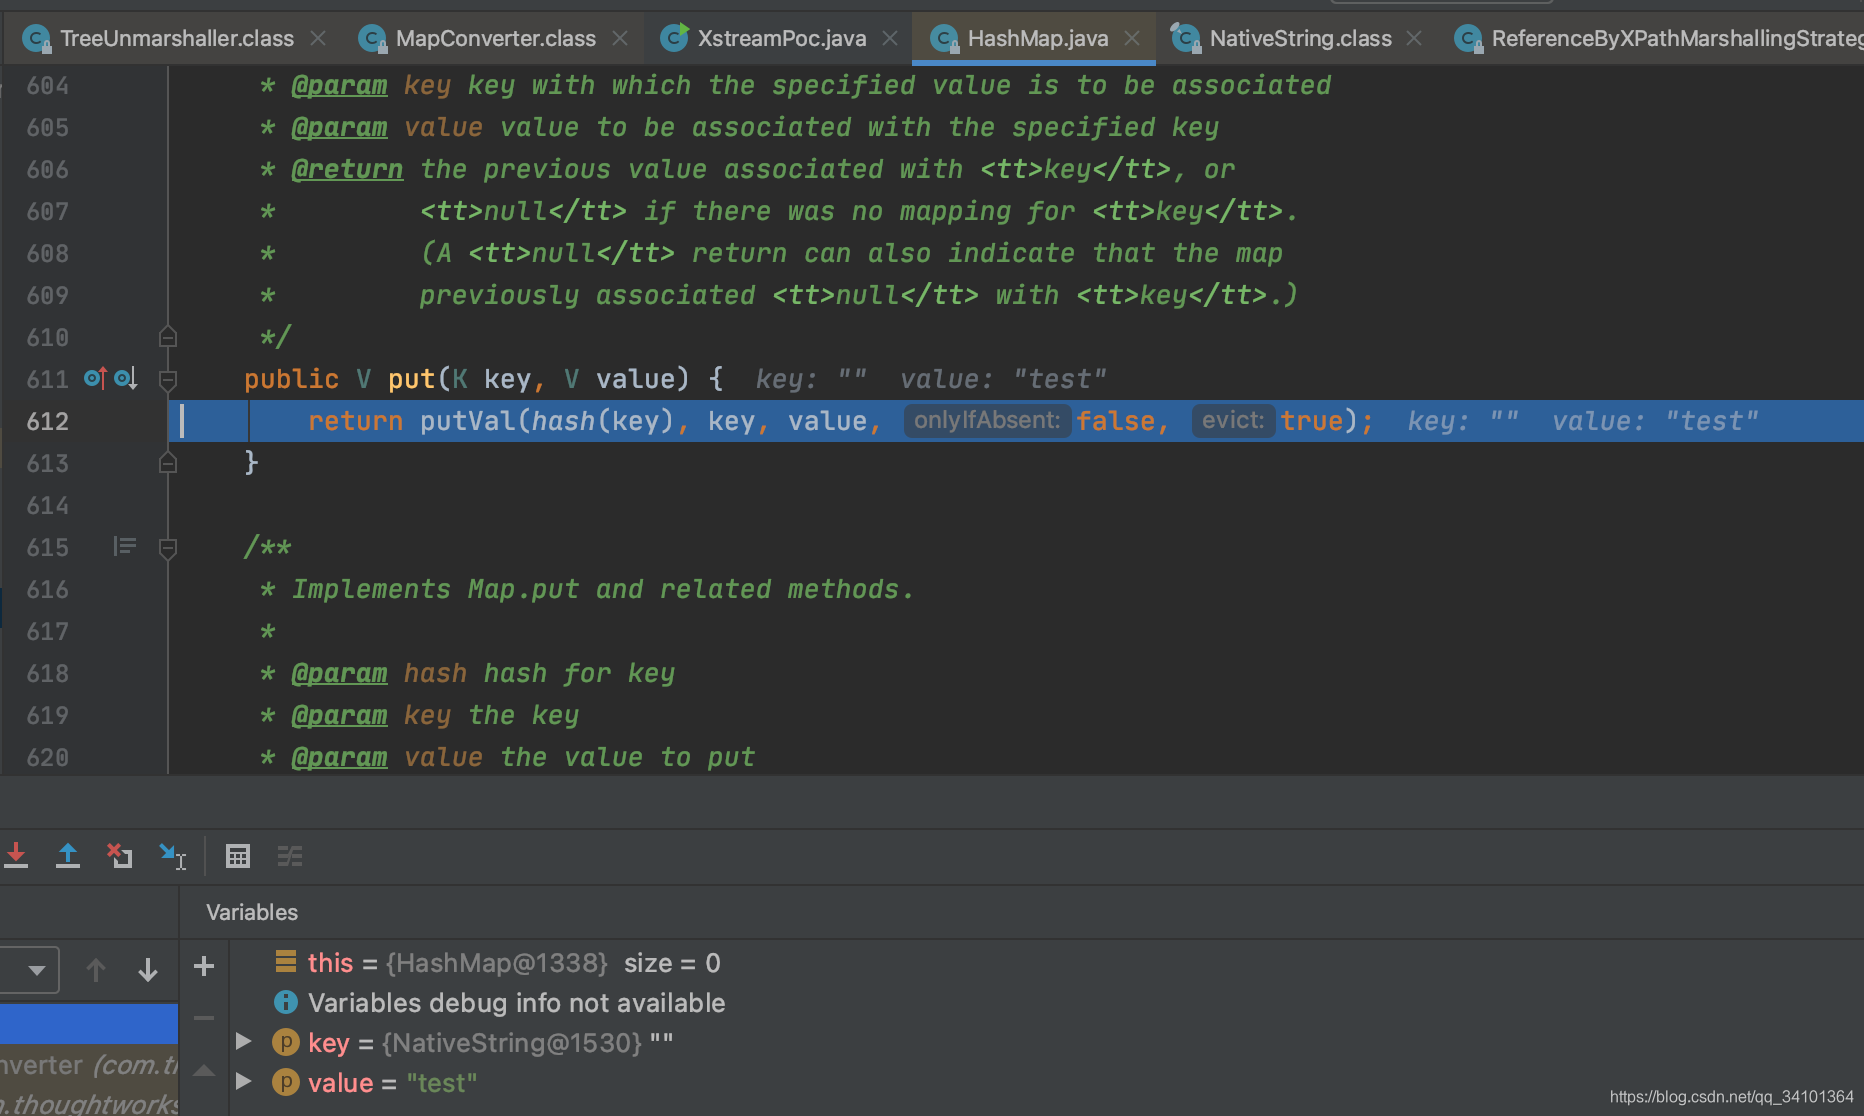Click the Run to Cursor debugger icon
Screen dimensions: 1864x1116
click(x=172, y=856)
